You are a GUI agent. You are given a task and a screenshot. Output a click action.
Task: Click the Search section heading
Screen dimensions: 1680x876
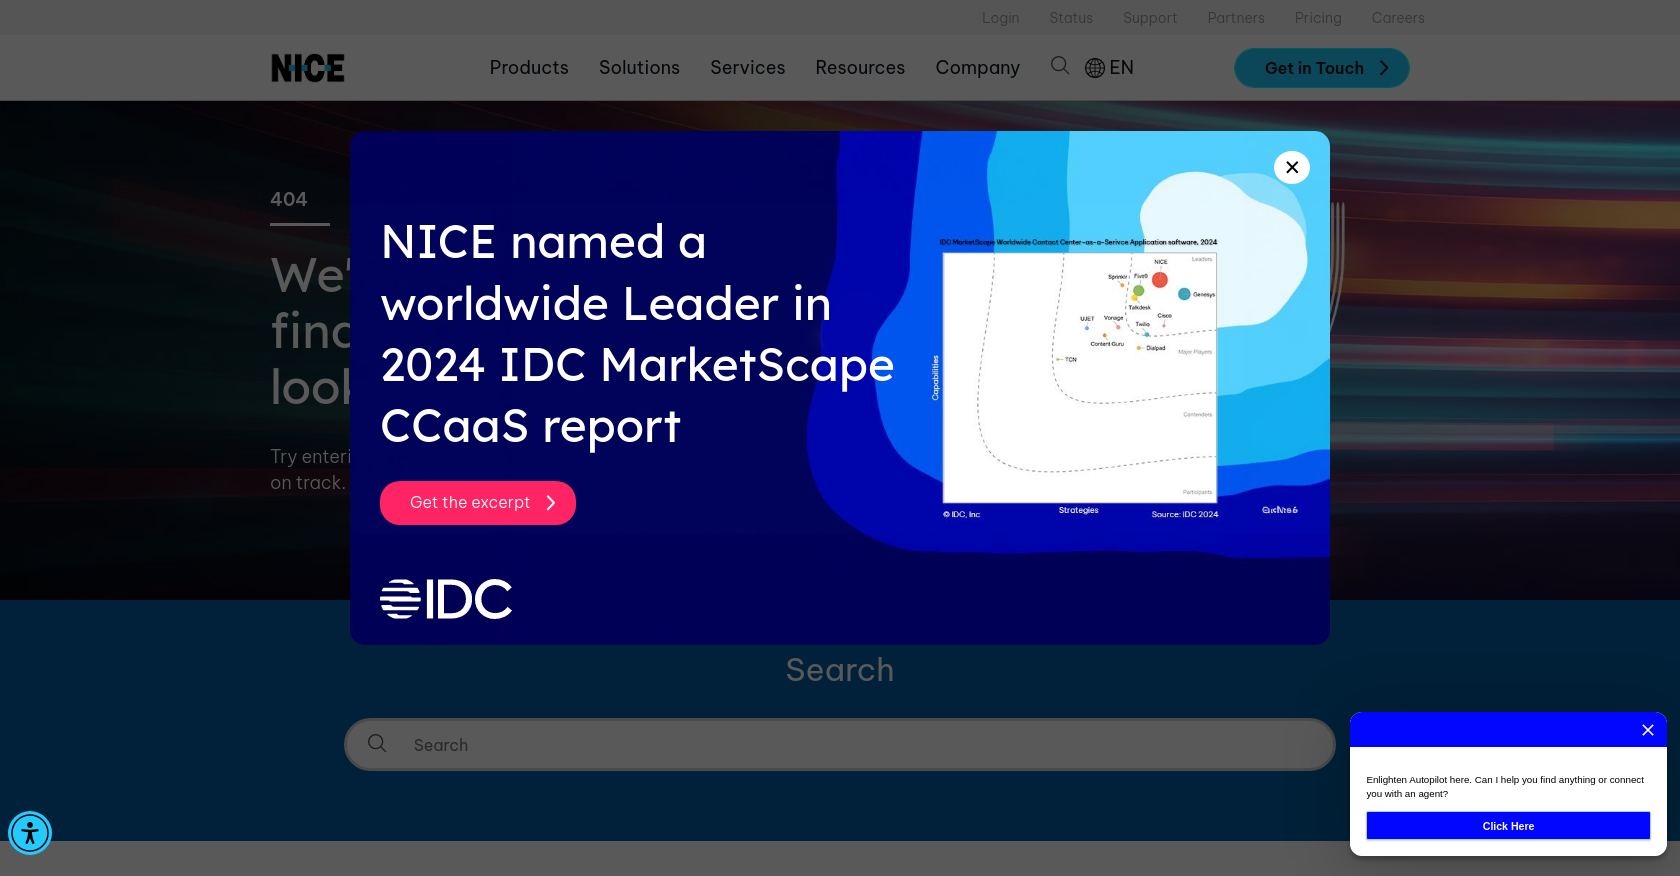click(840, 670)
